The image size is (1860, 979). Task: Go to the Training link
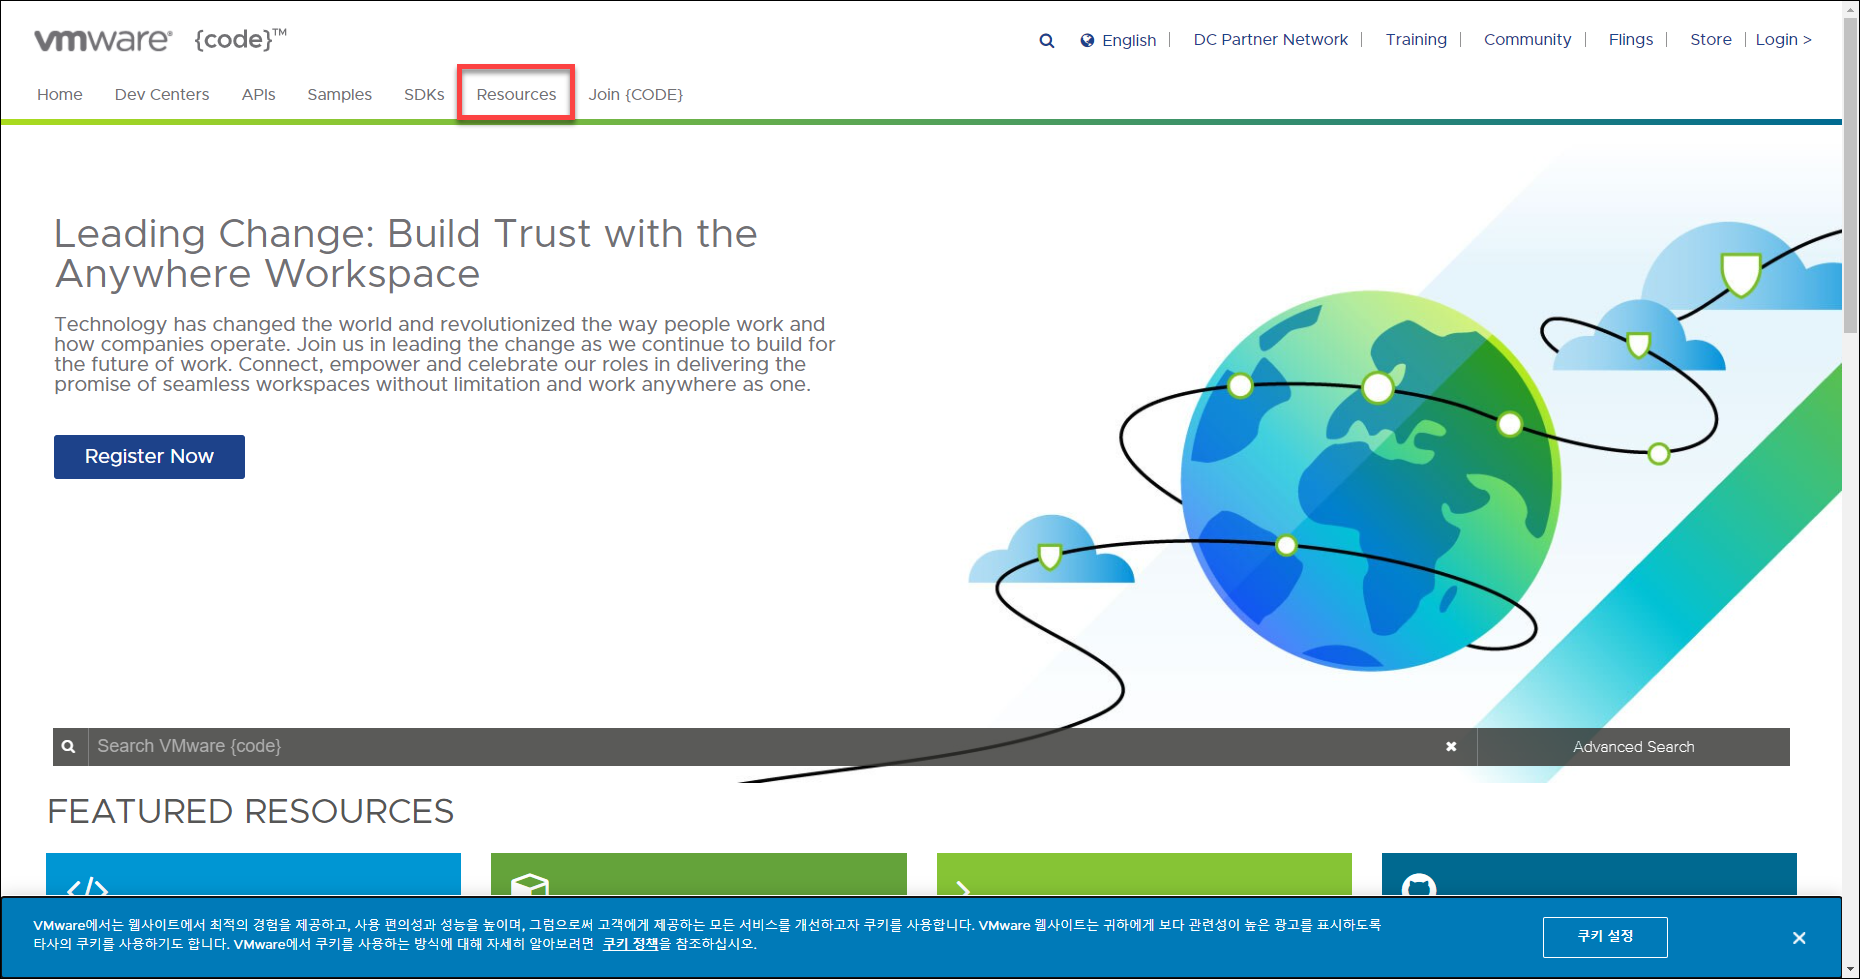[1416, 40]
